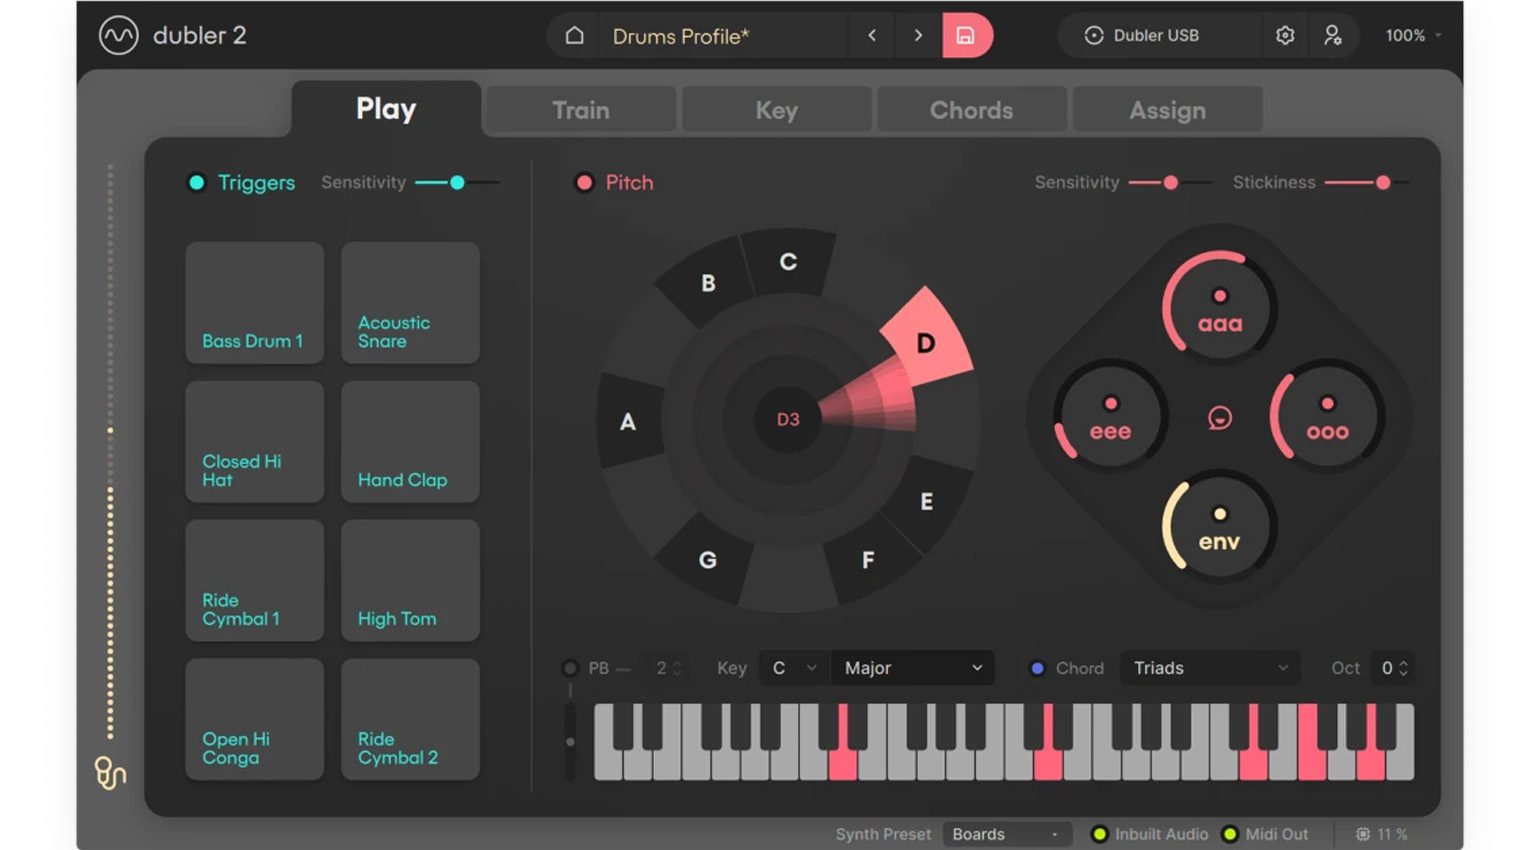The image size is (1540, 850).
Task: Click the CPU usage 11 % icon
Action: pyautogui.click(x=1362, y=834)
